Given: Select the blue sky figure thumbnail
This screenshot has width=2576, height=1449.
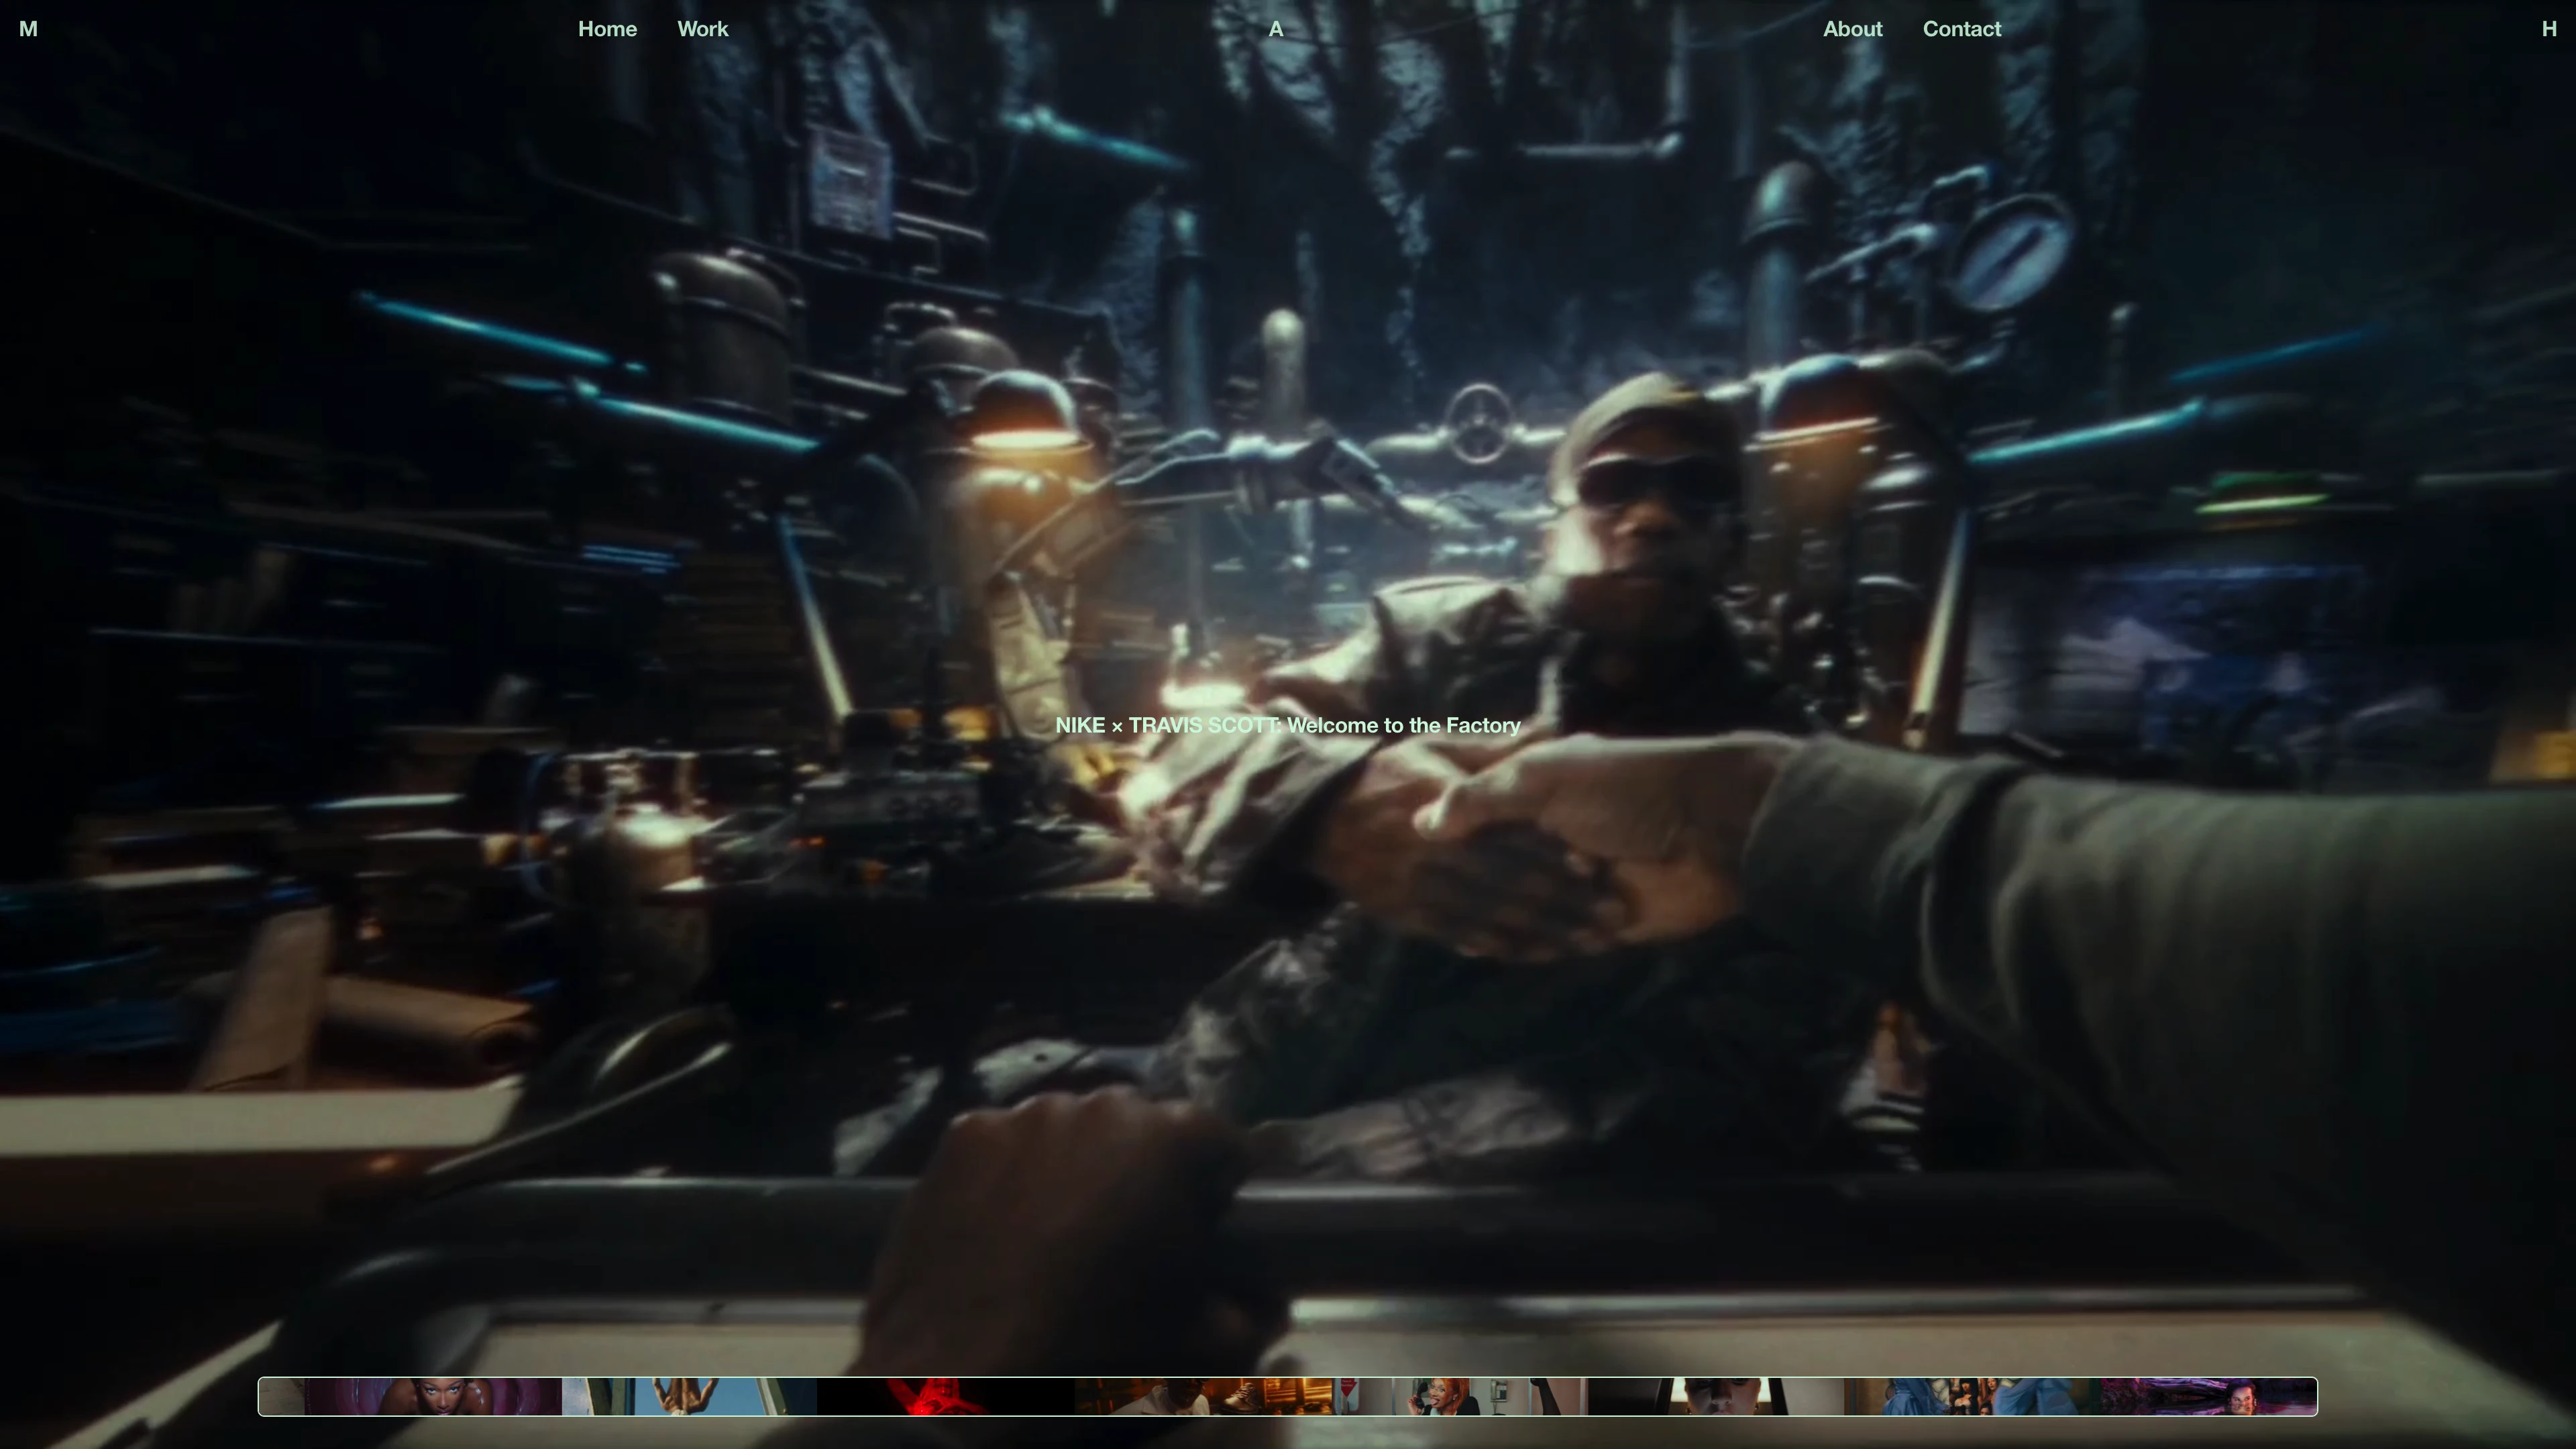Looking at the screenshot, I should [x=689, y=1396].
